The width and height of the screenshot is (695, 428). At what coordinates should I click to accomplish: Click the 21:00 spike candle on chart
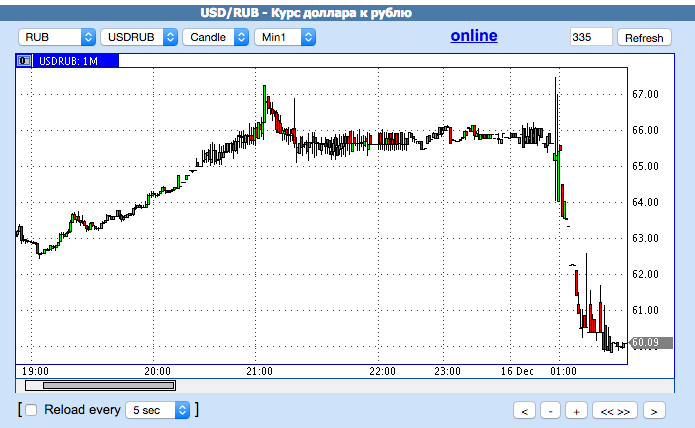pyautogui.click(x=265, y=104)
